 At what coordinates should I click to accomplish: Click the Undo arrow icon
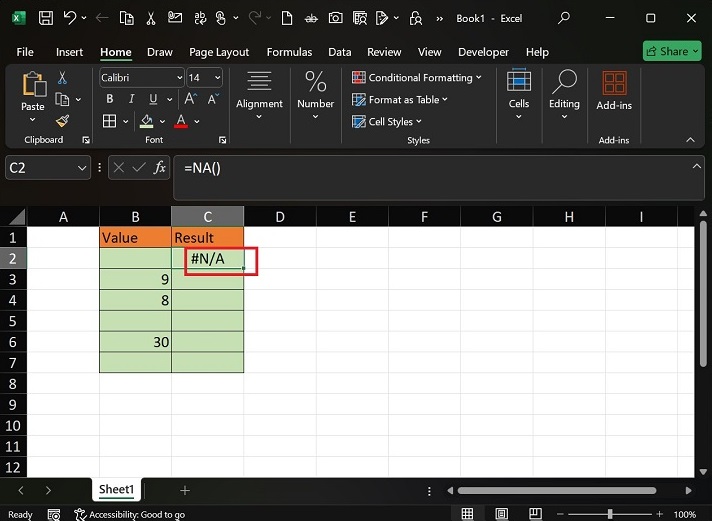point(70,18)
